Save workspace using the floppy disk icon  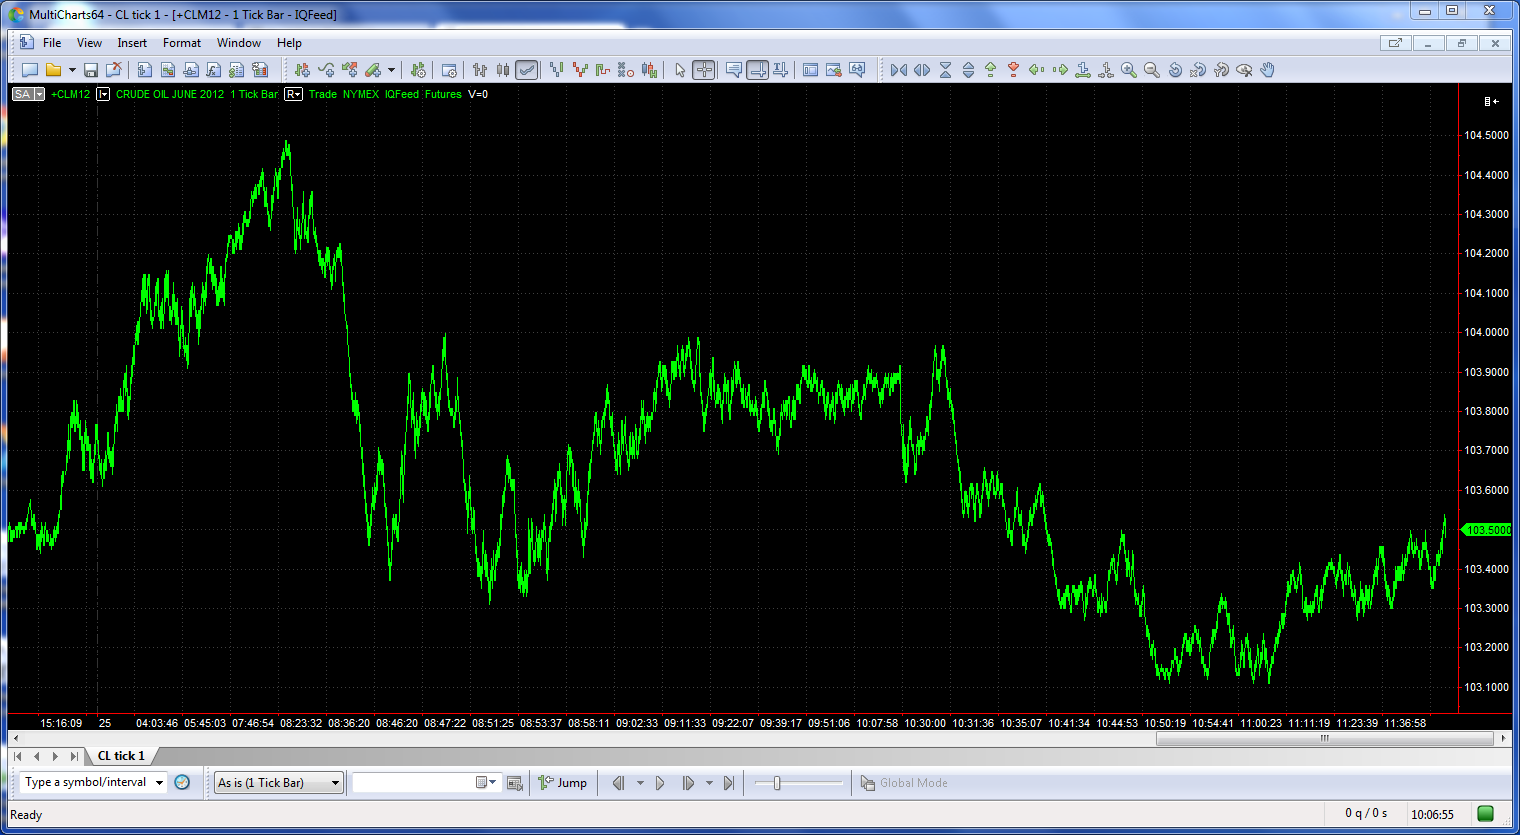point(91,70)
